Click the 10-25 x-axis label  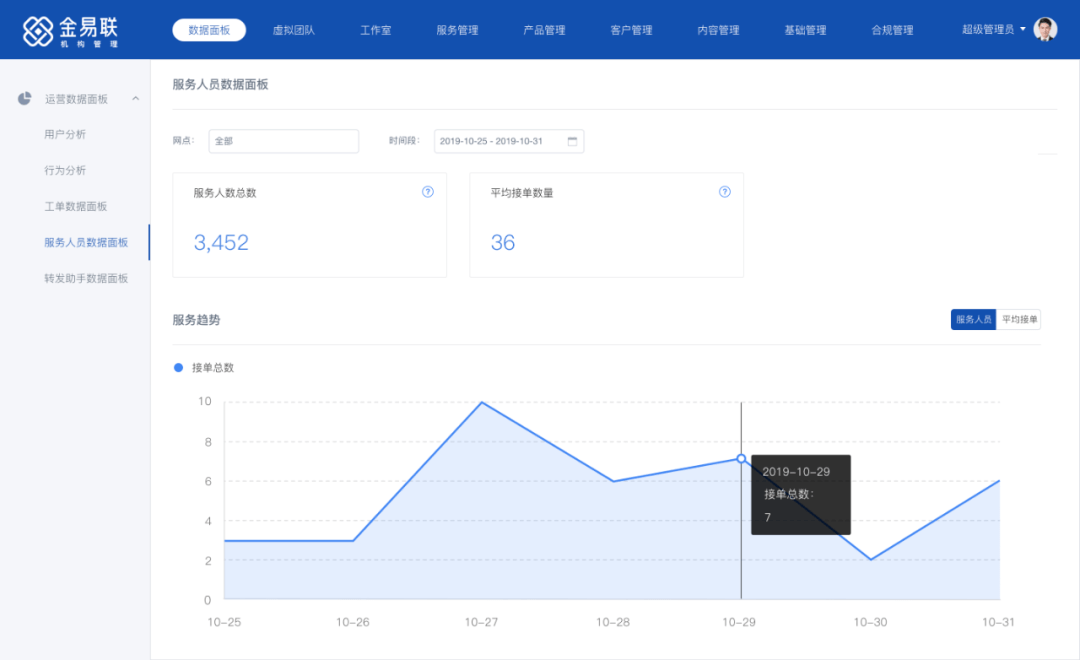pos(224,622)
